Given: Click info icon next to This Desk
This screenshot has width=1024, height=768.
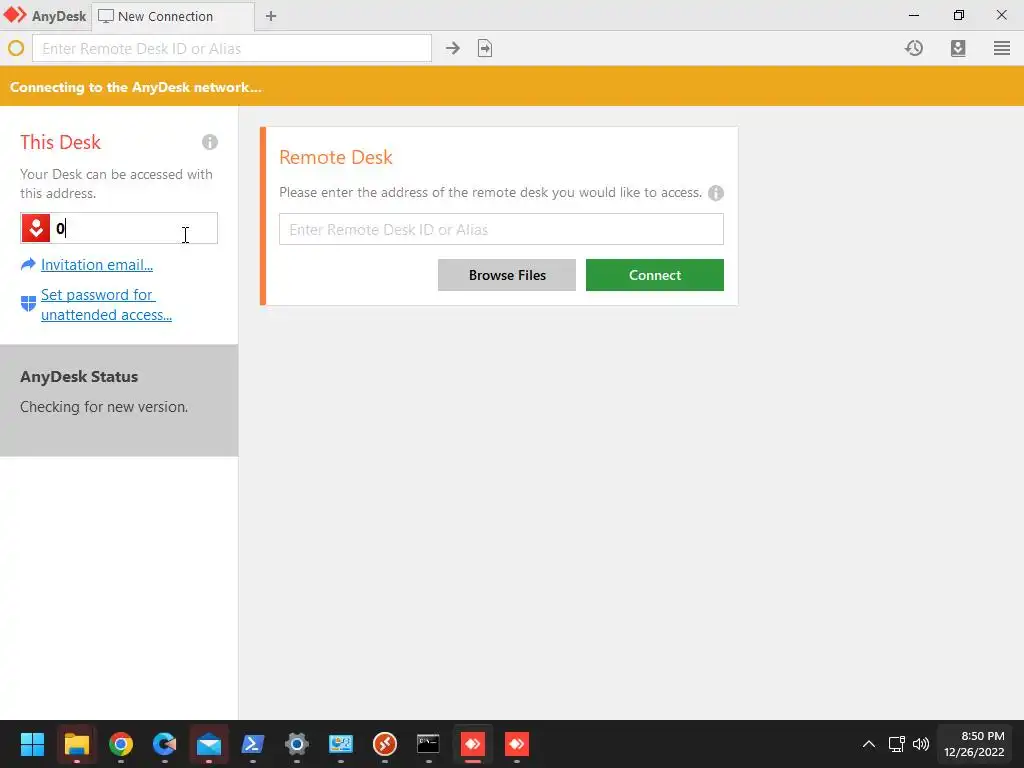Looking at the screenshot, I should (x=210, y=142).
